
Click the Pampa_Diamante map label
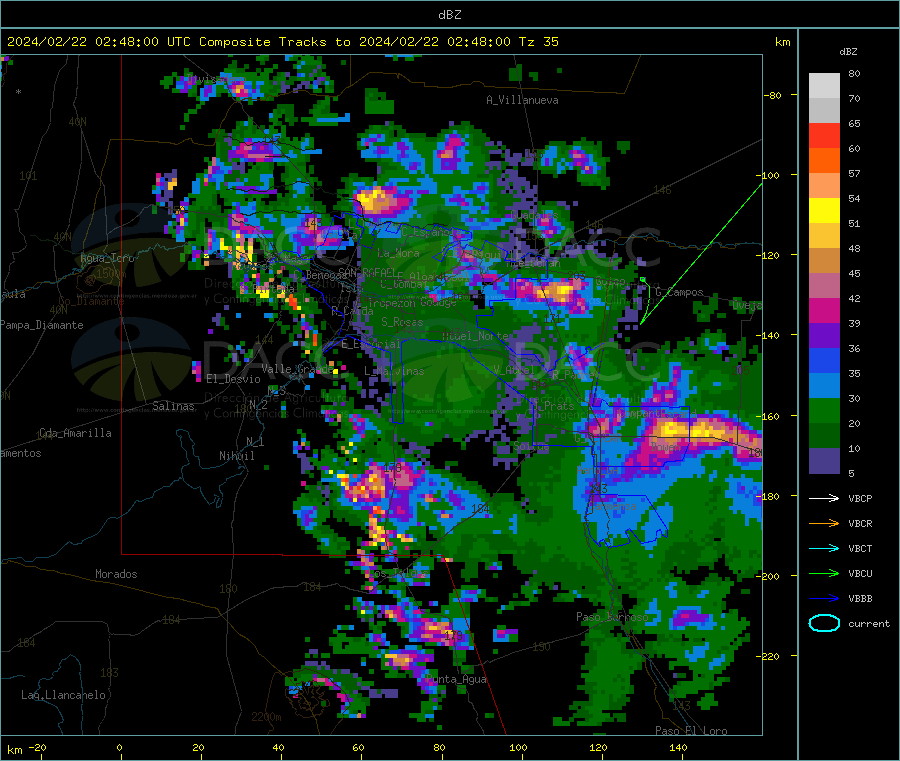(x=41, y=325)
